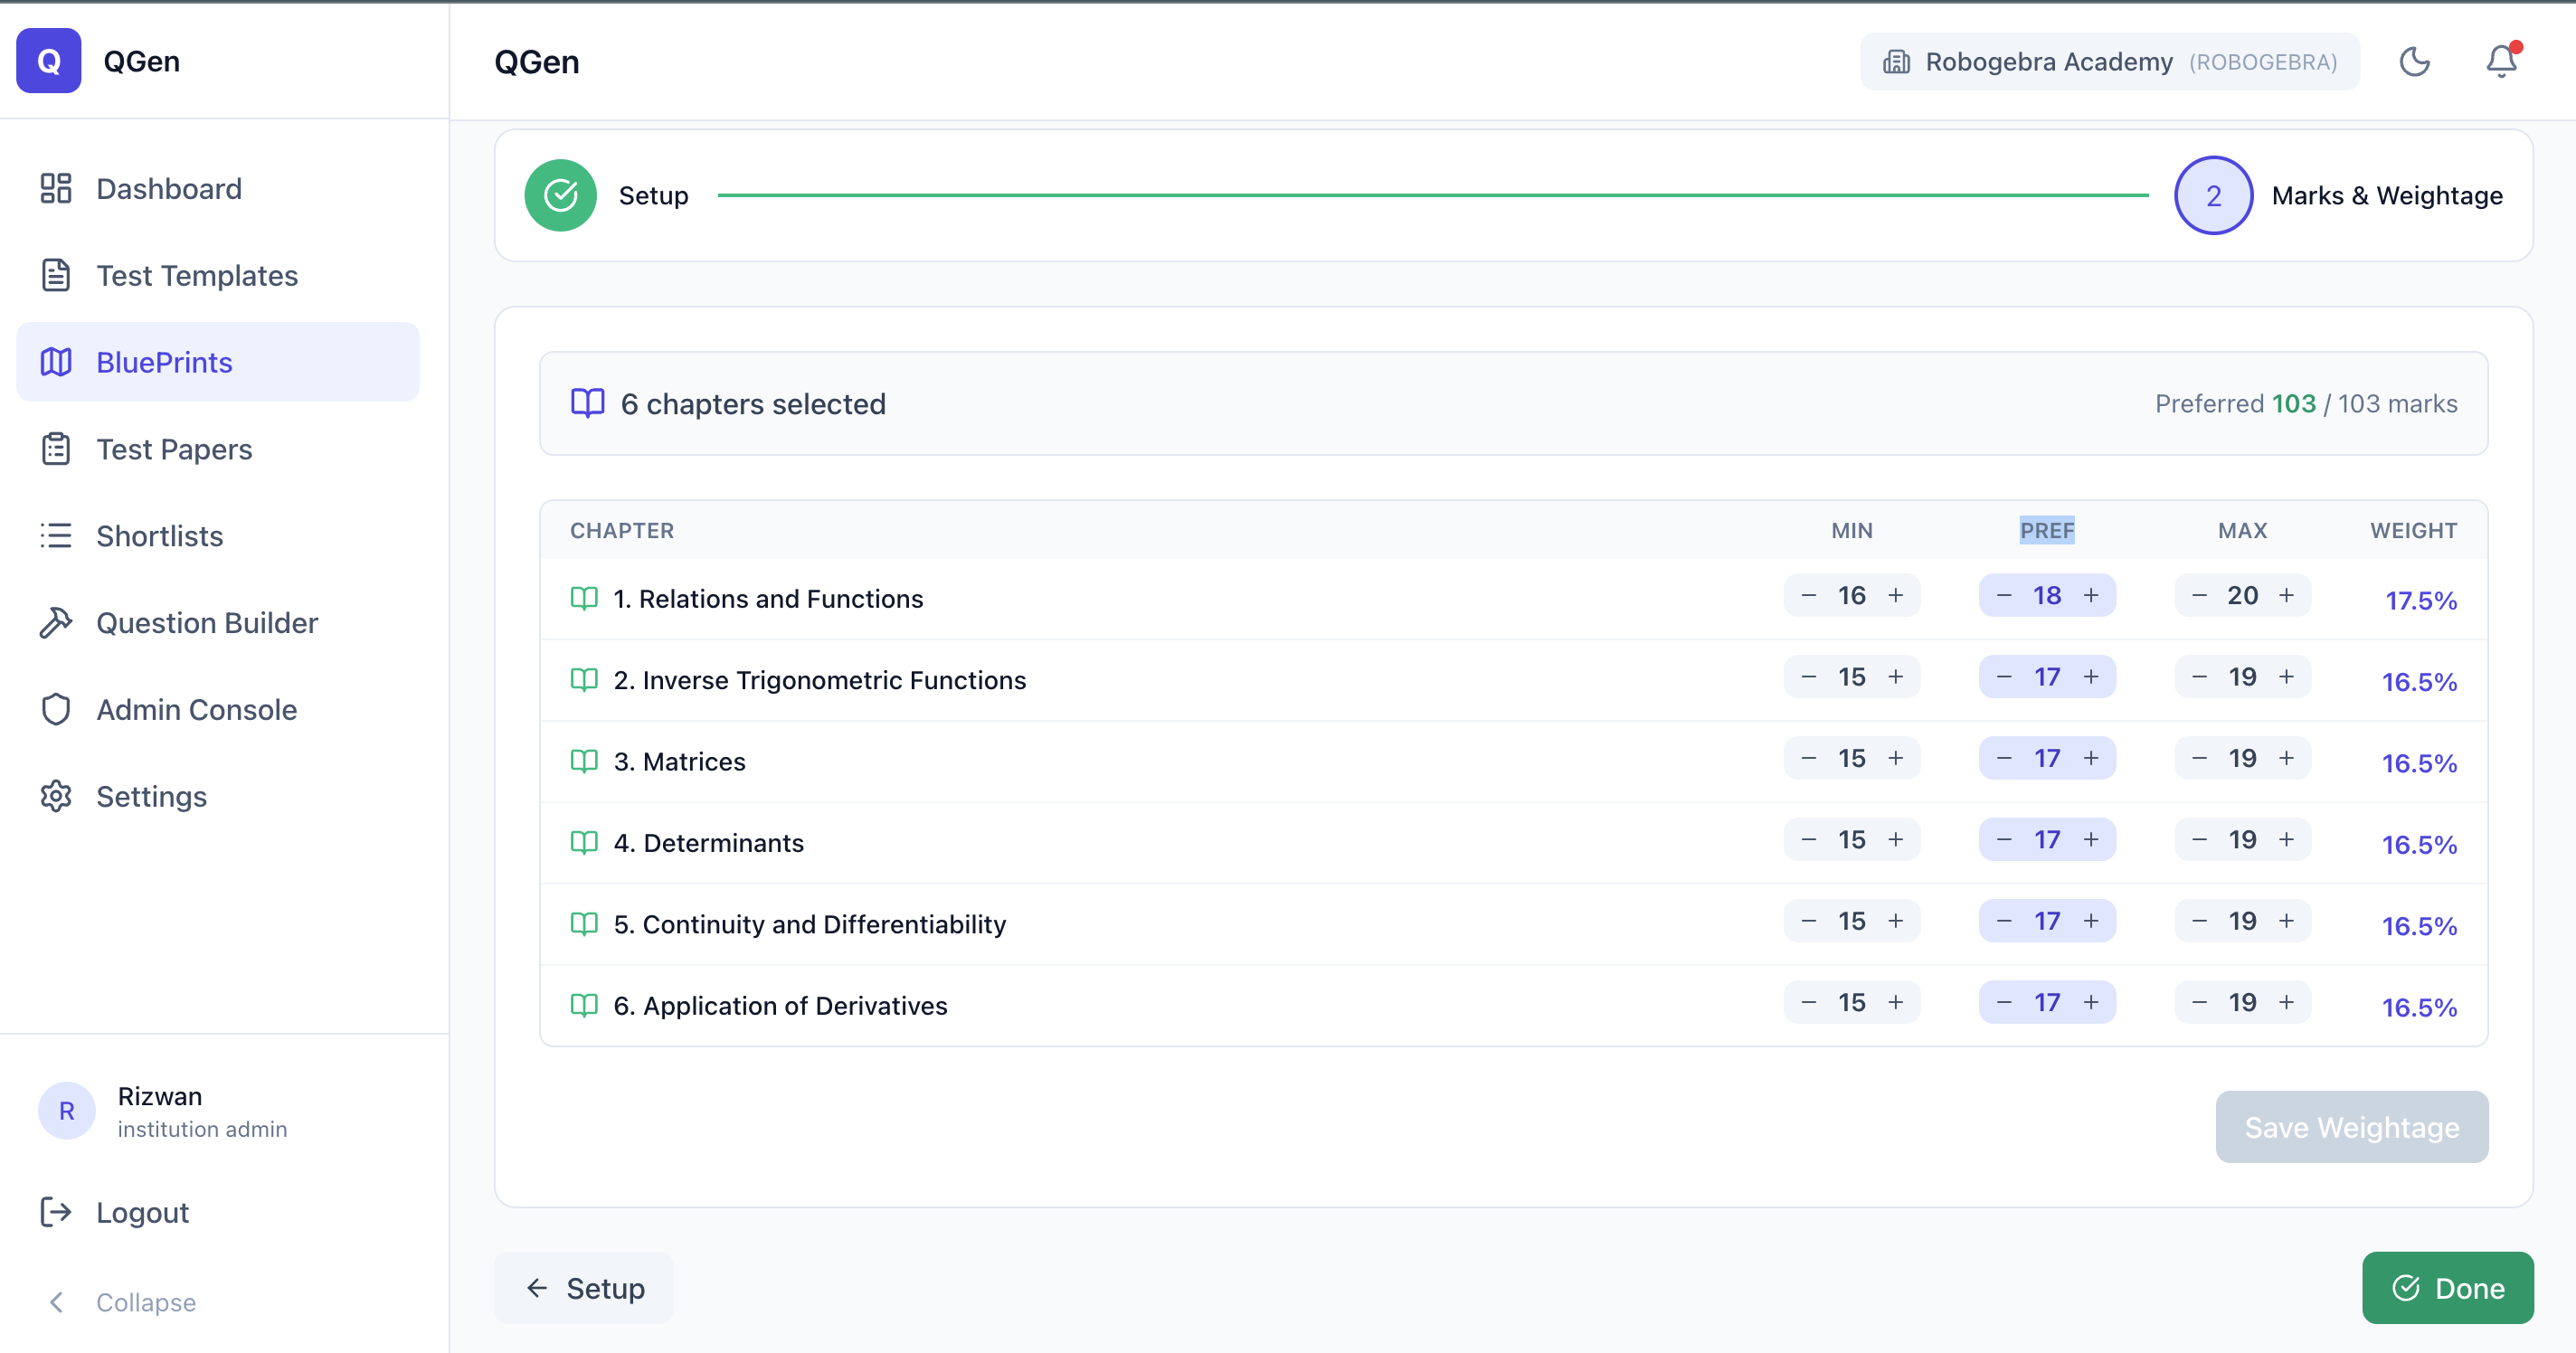Image resolution: width=2576 pixels, height=1353 pixels.
Task: Click Admin Console shield icon
Action: coord(56,709)
